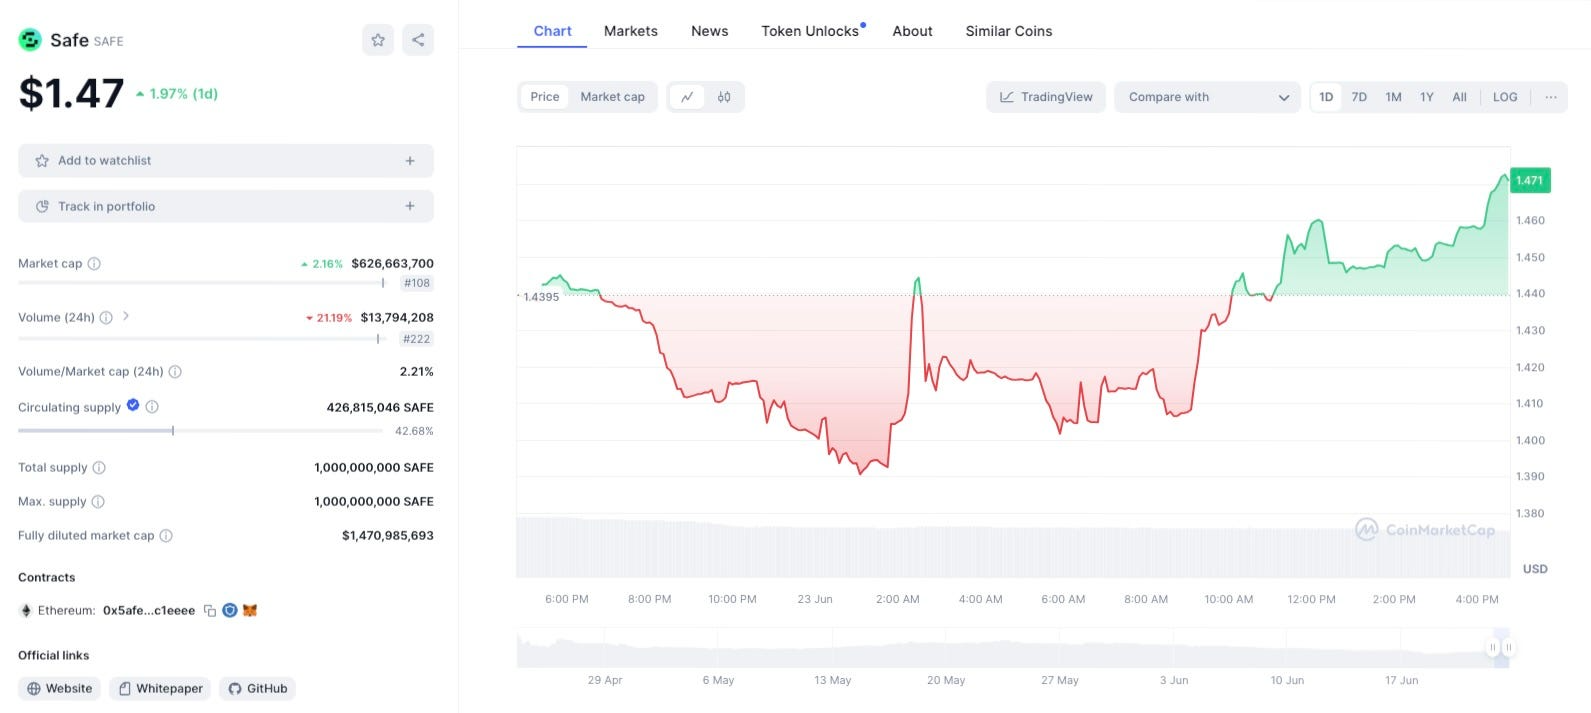Open the three-dots chart options menu
The width and height of the screenshot is (1591, 713).
(x=1550, y=97)
